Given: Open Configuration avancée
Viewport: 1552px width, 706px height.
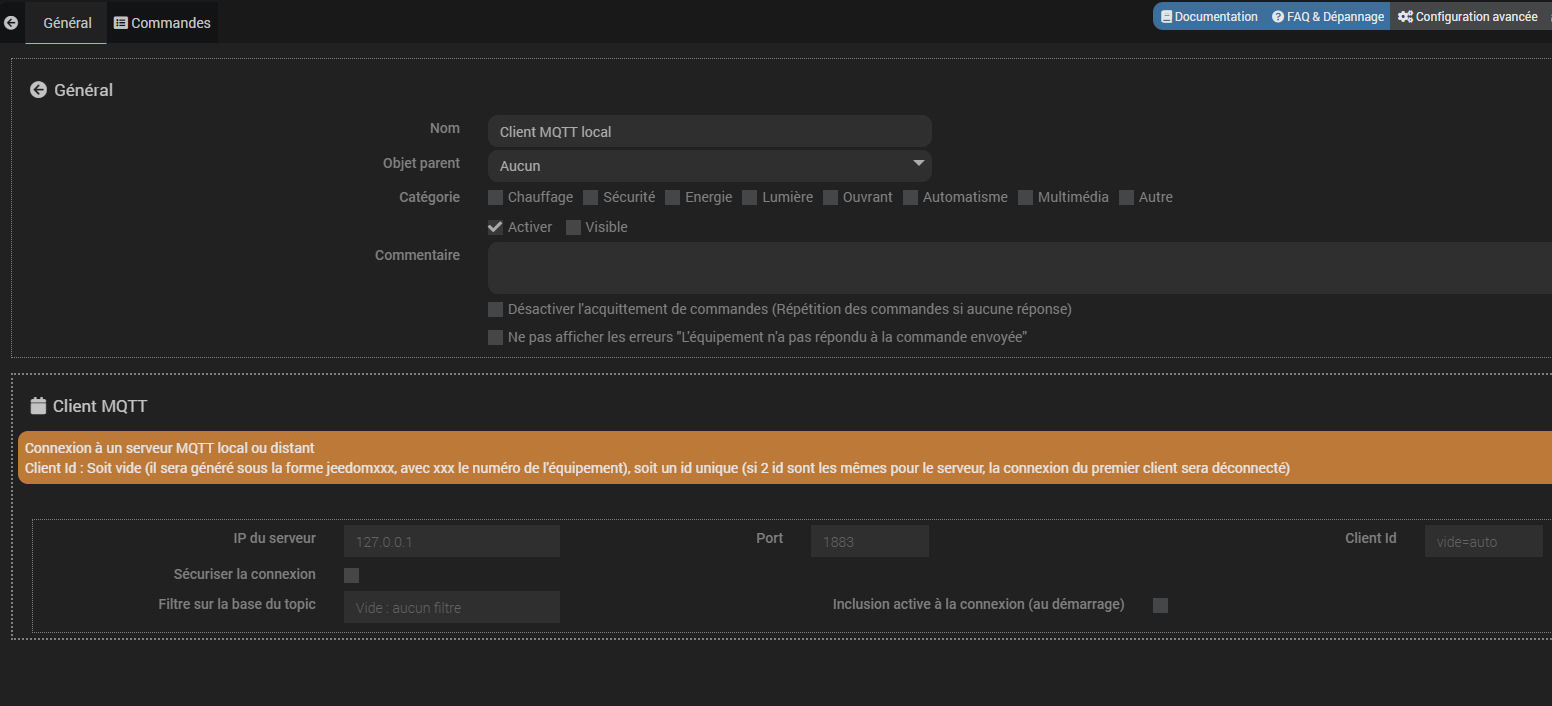Looking at the screenshot, I should tap(1476, 17).
